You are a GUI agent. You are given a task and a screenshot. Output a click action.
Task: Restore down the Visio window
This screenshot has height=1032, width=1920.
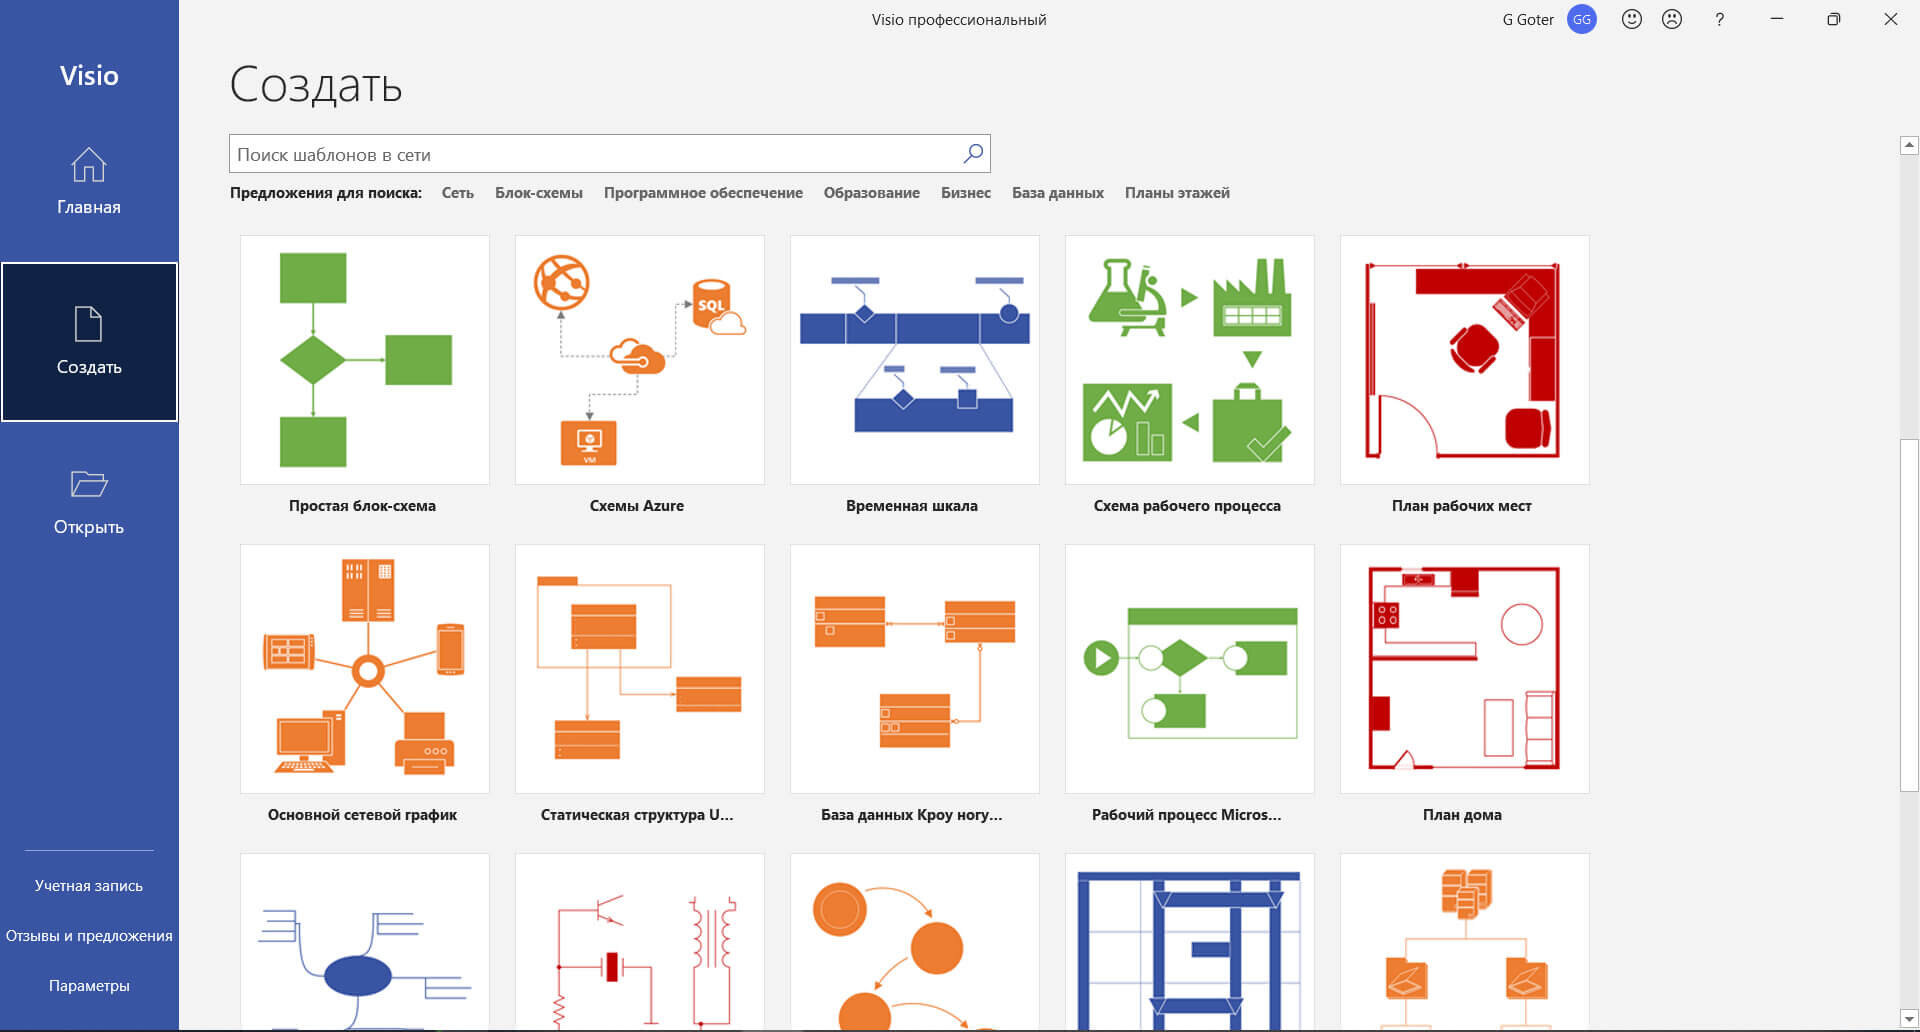(x=1834, y=19)
